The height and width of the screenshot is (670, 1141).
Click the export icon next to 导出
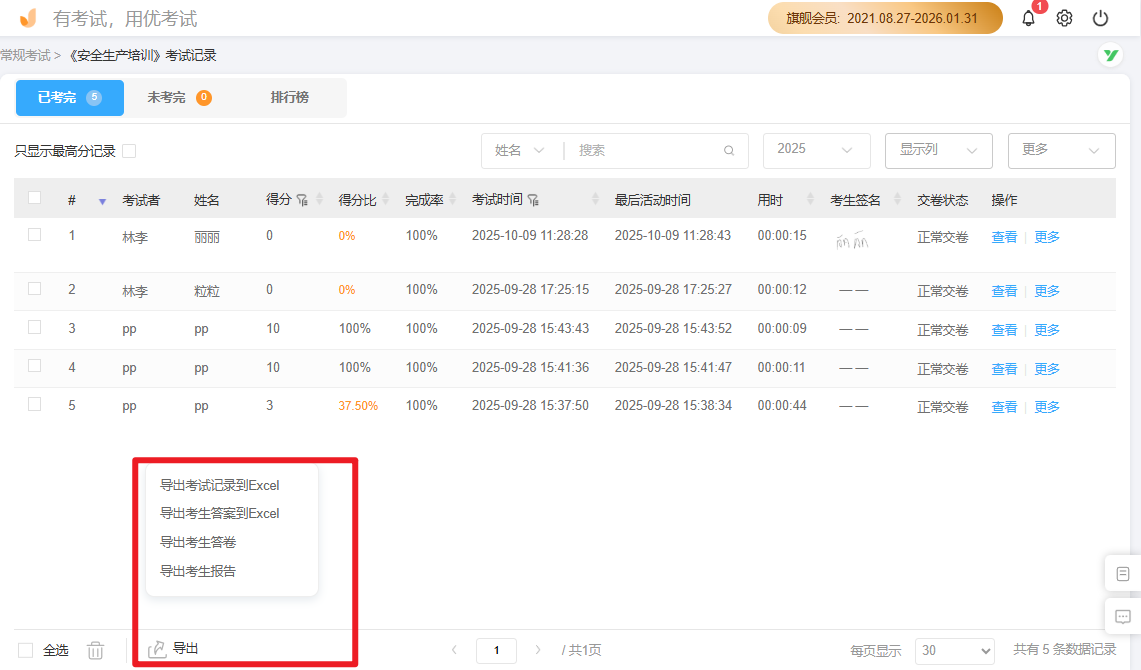[157, 648]
